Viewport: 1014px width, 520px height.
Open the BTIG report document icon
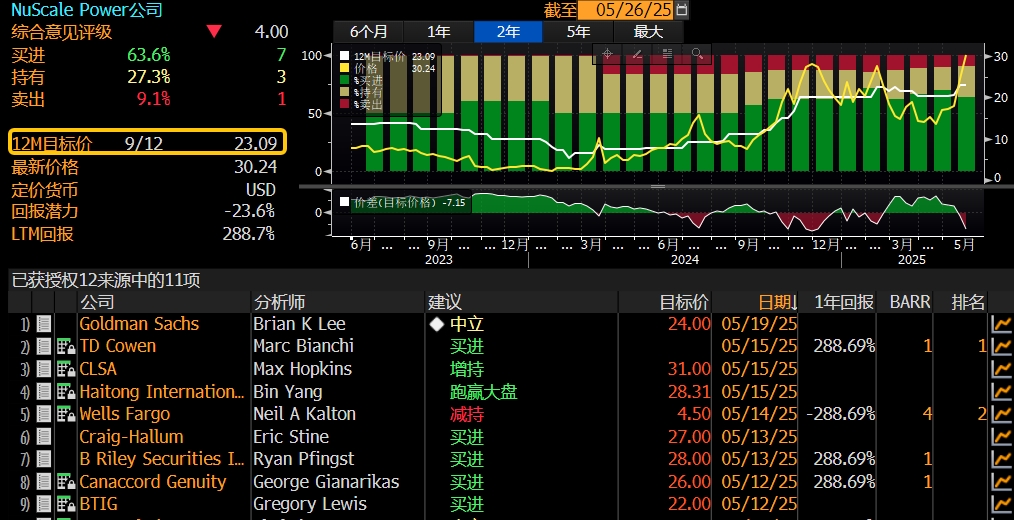(43, 504)
